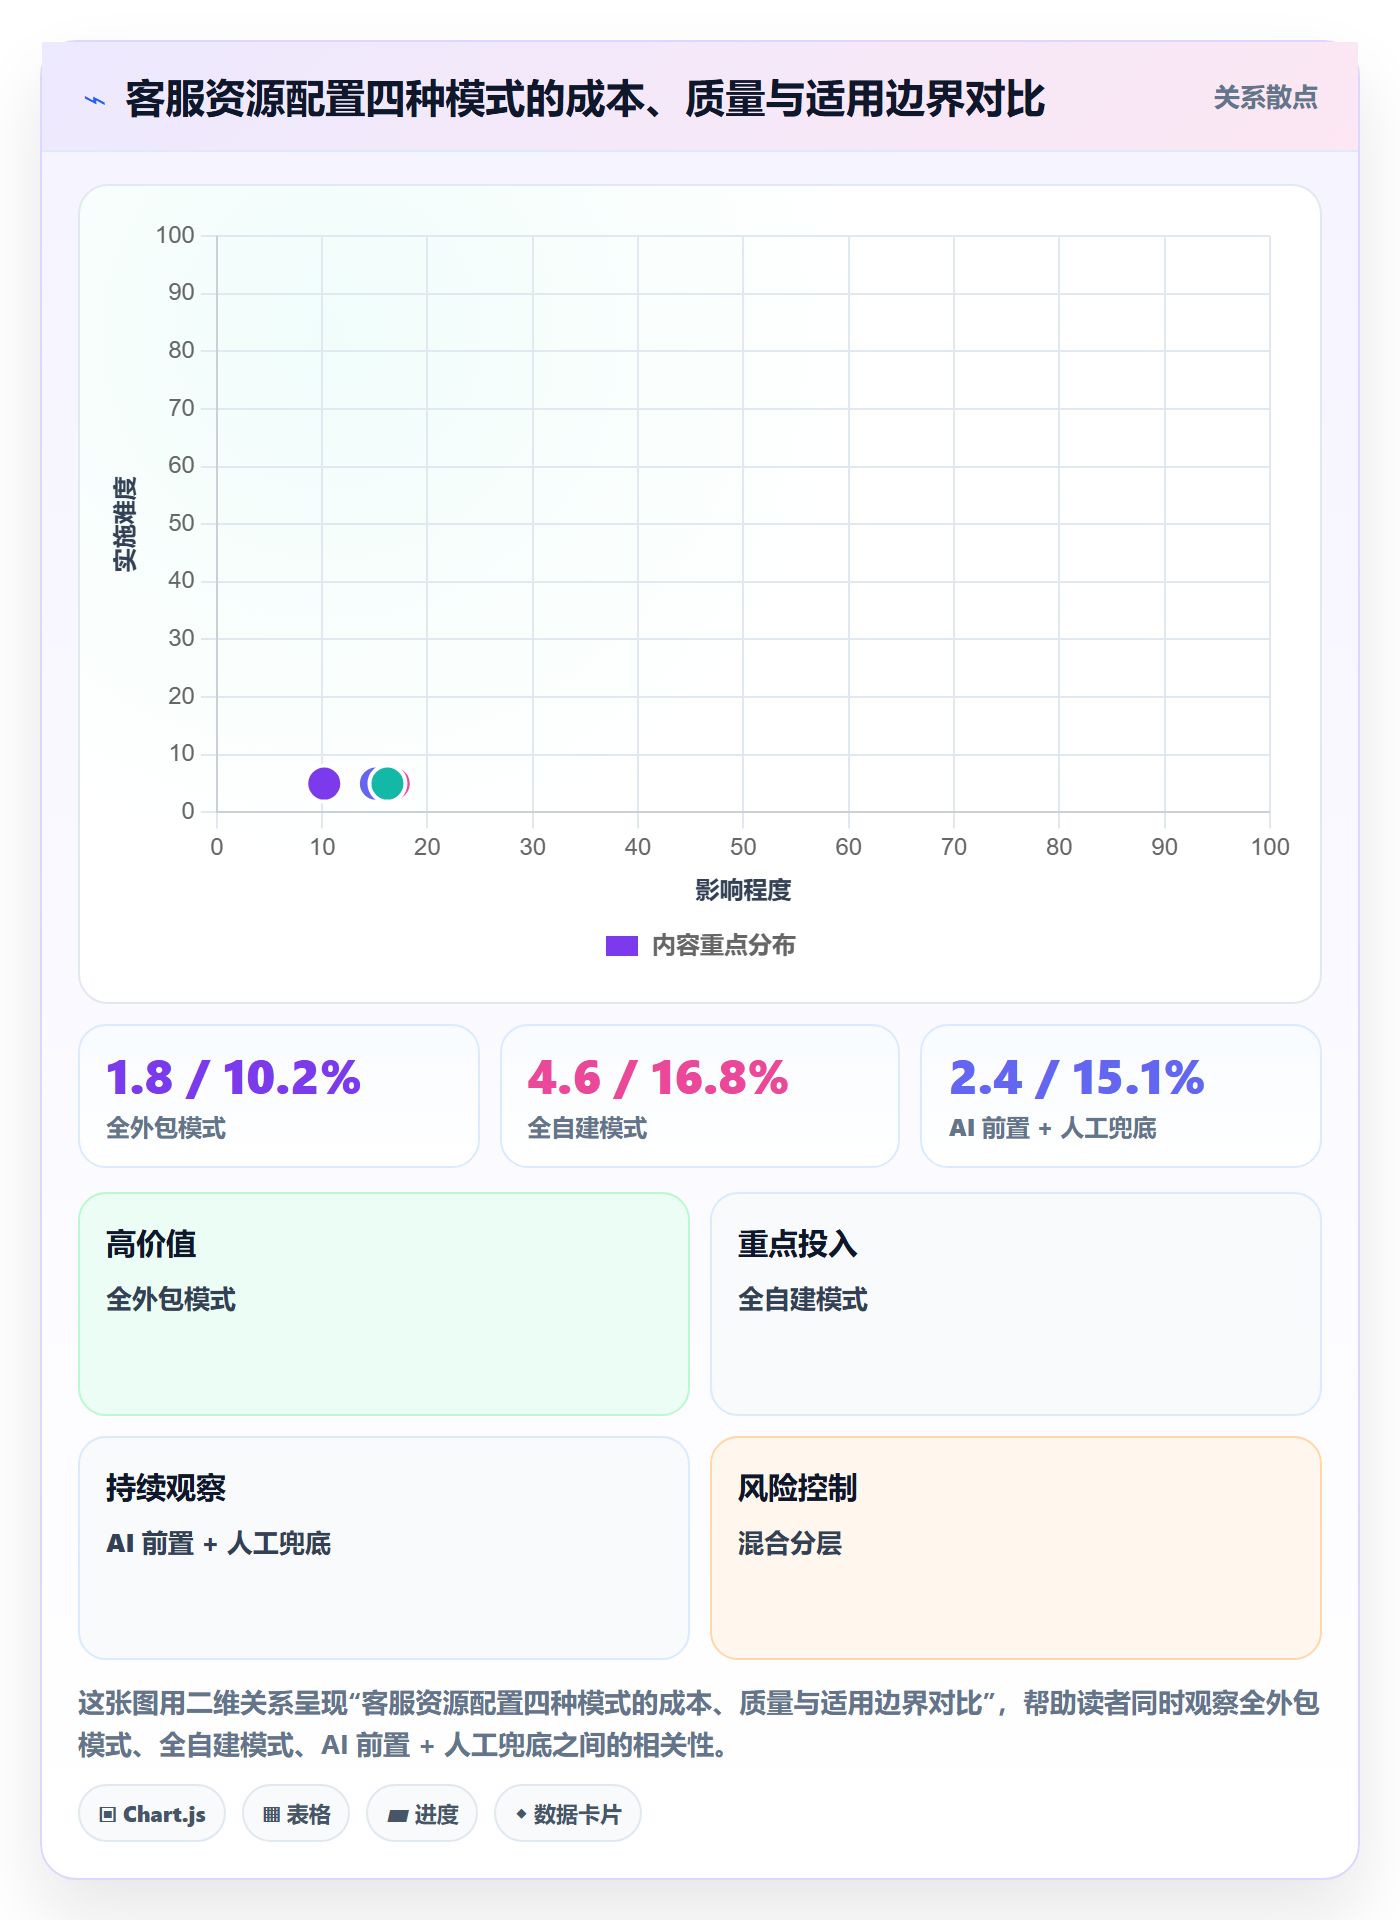Click the chart title heading text

585,99
